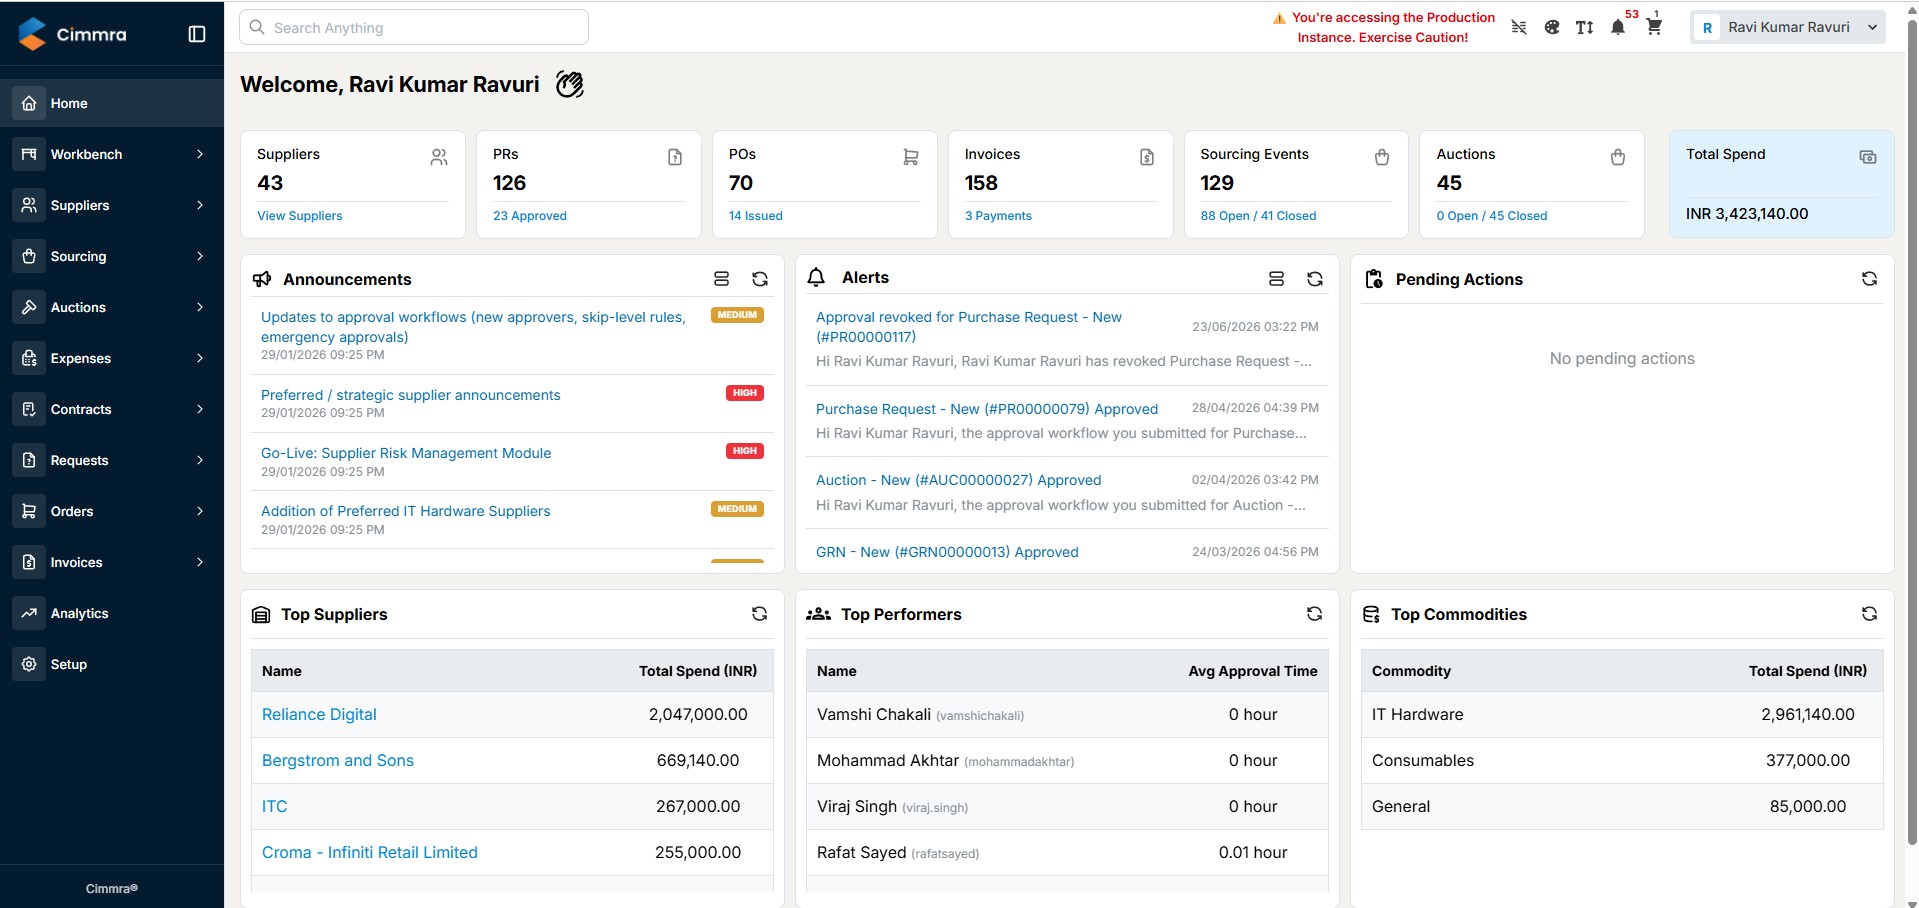Refresh the Pending Actions panel
This screenshot has height=908, width=1919.
1869,279
